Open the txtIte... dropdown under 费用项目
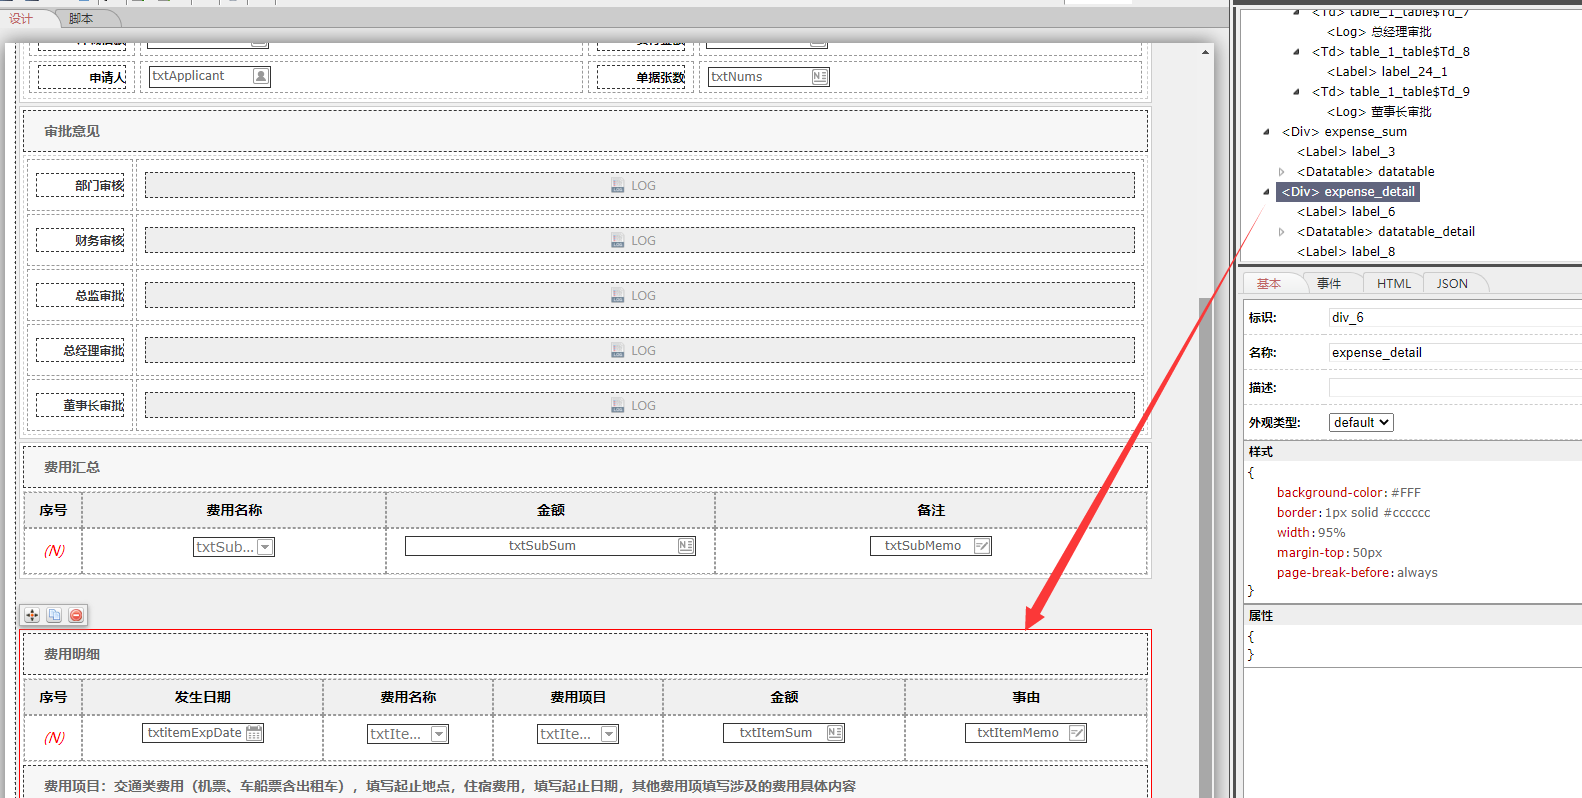Screen dimensions: 1582x798 tap(608, 734)
